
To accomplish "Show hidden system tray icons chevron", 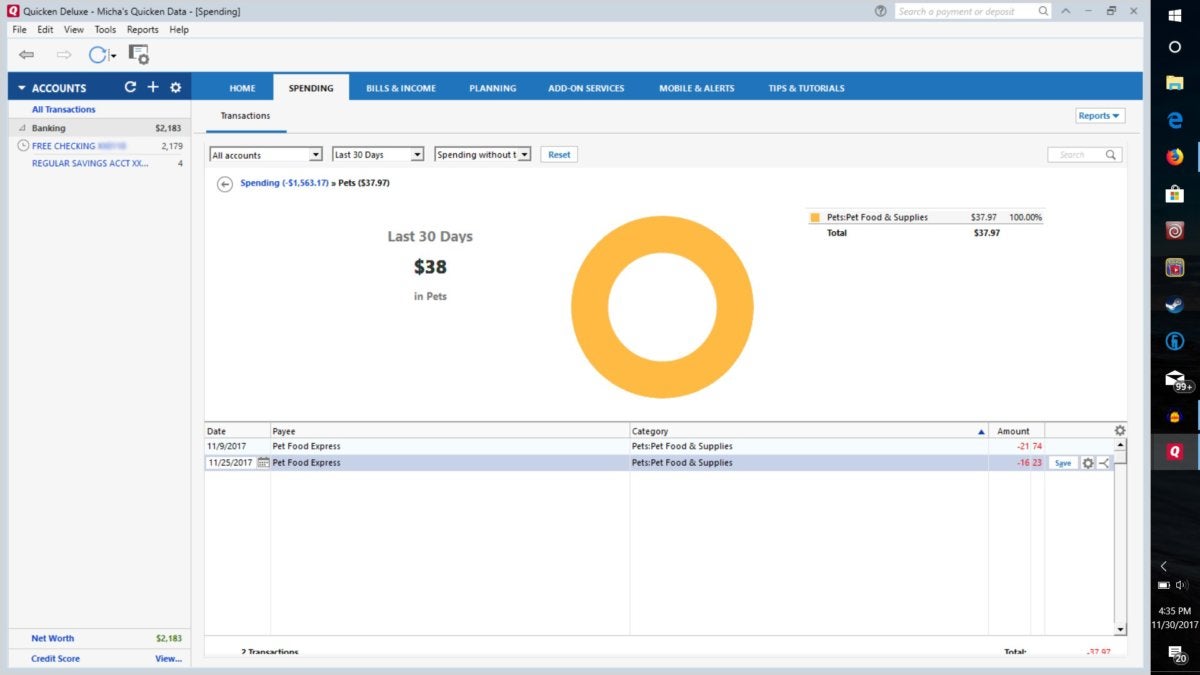I will click(1163, 566).
